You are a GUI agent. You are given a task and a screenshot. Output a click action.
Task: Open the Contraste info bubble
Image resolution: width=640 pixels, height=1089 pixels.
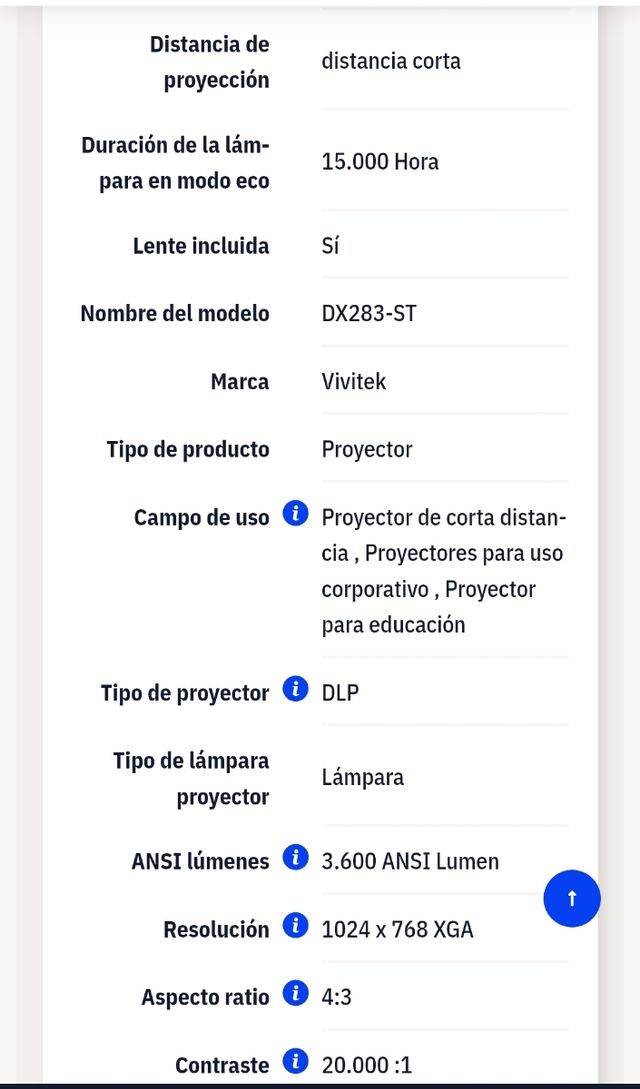pos(295,1061)
